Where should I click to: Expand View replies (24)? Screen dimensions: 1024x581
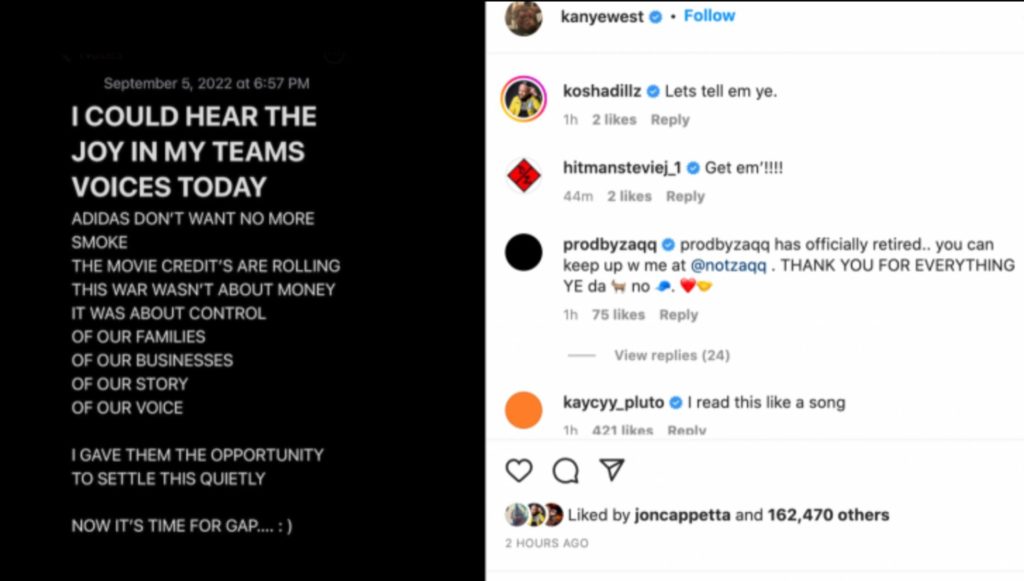[672, 355]
